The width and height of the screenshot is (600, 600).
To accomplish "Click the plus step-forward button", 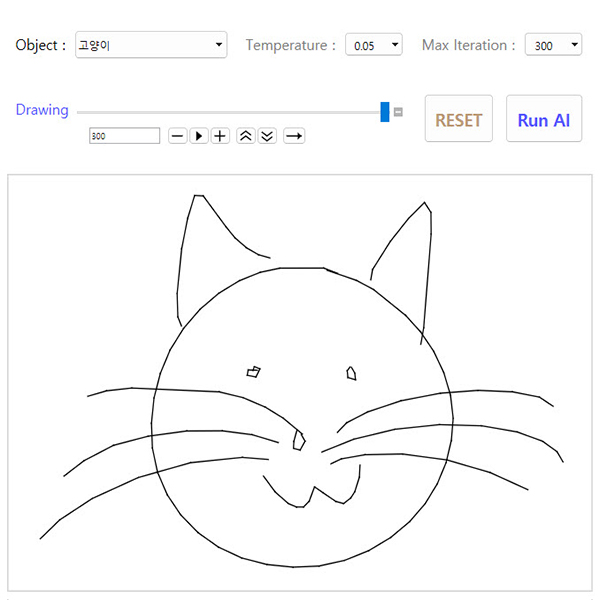I will [220, 136].
